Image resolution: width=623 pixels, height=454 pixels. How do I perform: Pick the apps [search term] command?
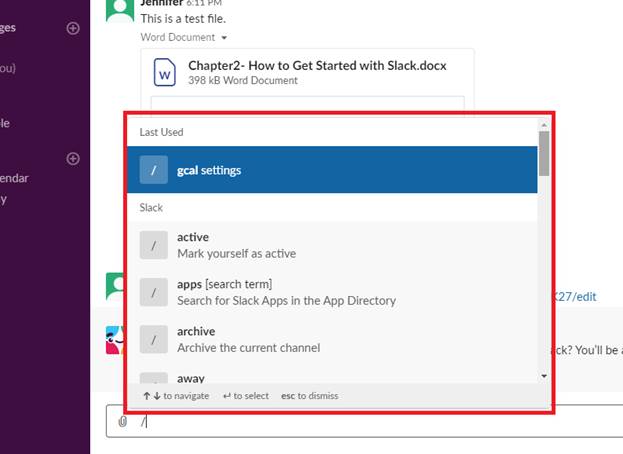pos(332,292)
